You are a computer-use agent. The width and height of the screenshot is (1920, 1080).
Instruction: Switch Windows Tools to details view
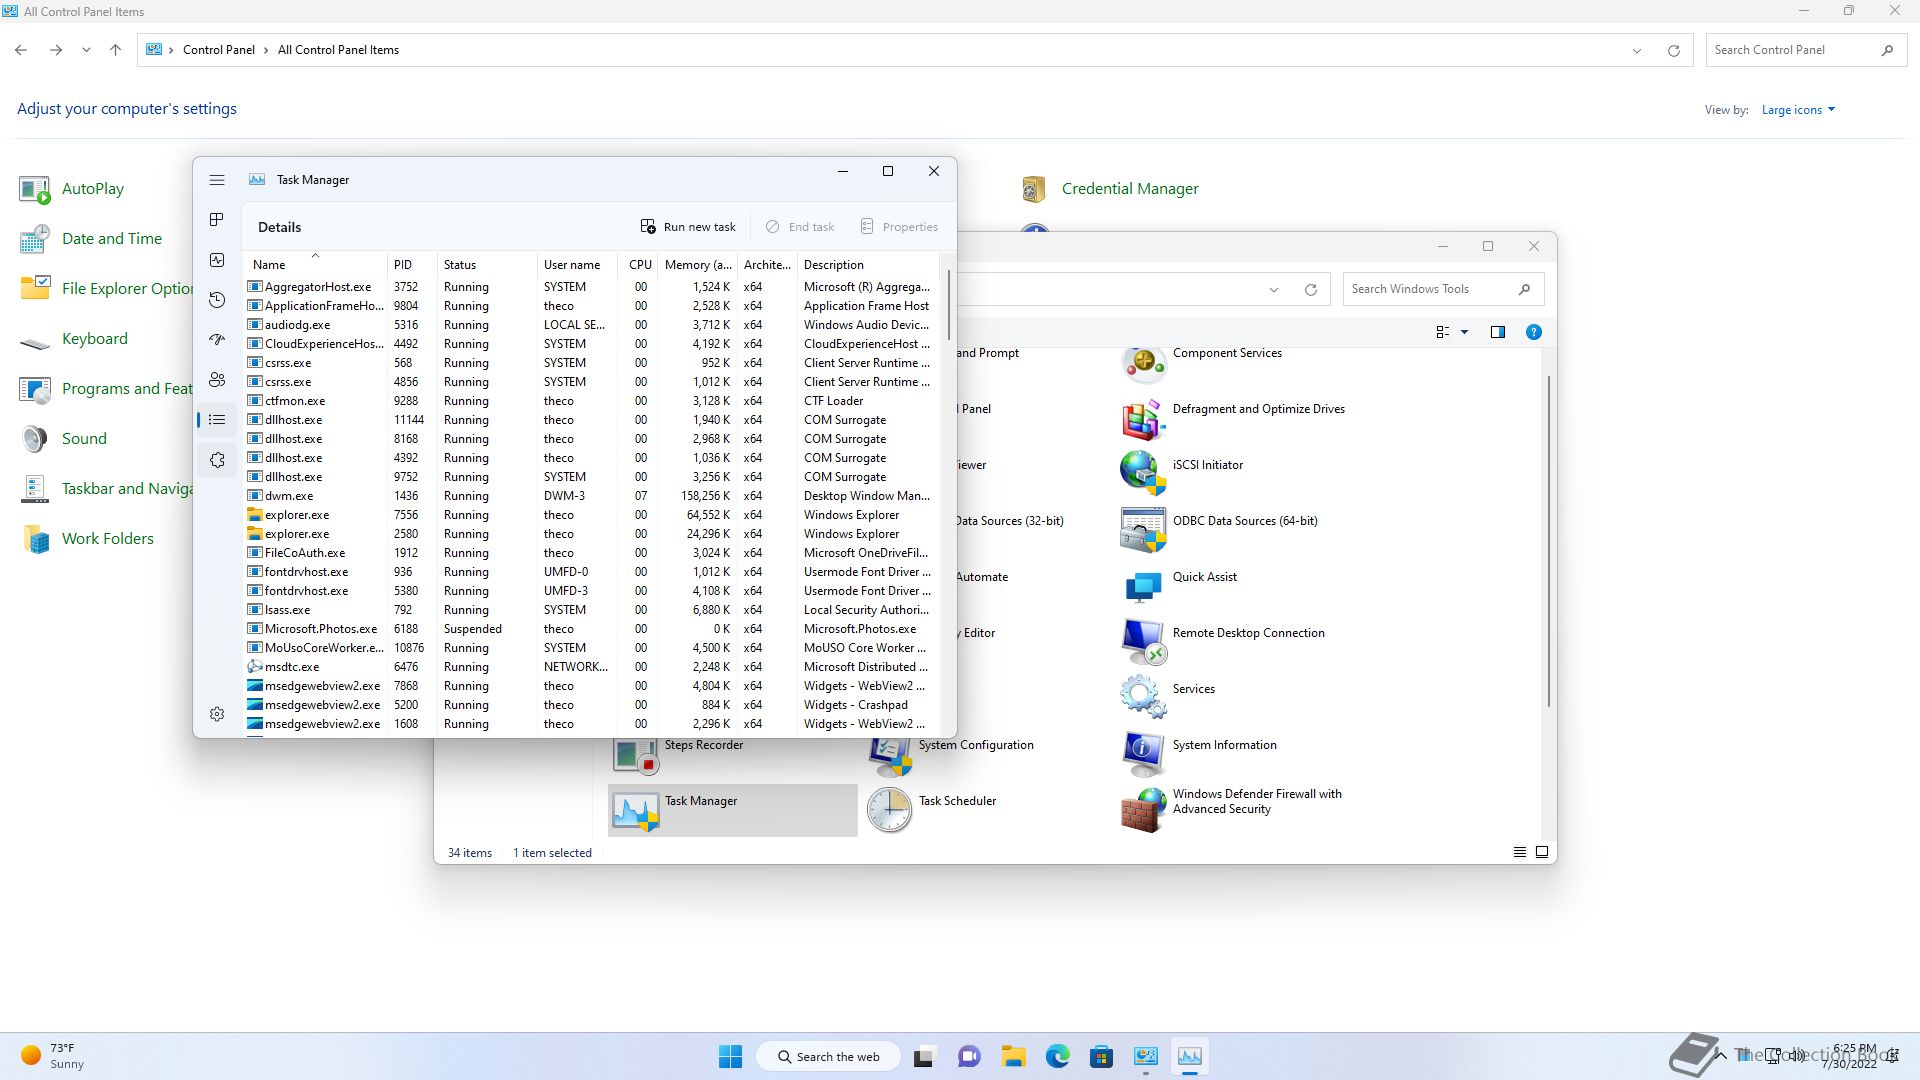pos(1520,852)
